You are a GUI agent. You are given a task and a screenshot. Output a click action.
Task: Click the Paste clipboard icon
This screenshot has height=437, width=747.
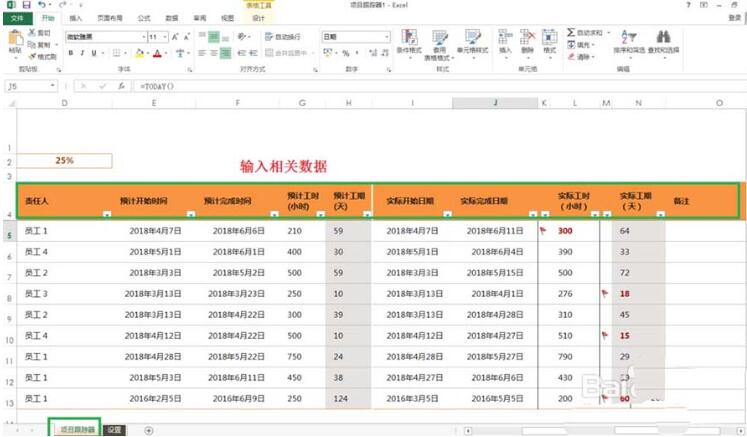click(15, 38)
